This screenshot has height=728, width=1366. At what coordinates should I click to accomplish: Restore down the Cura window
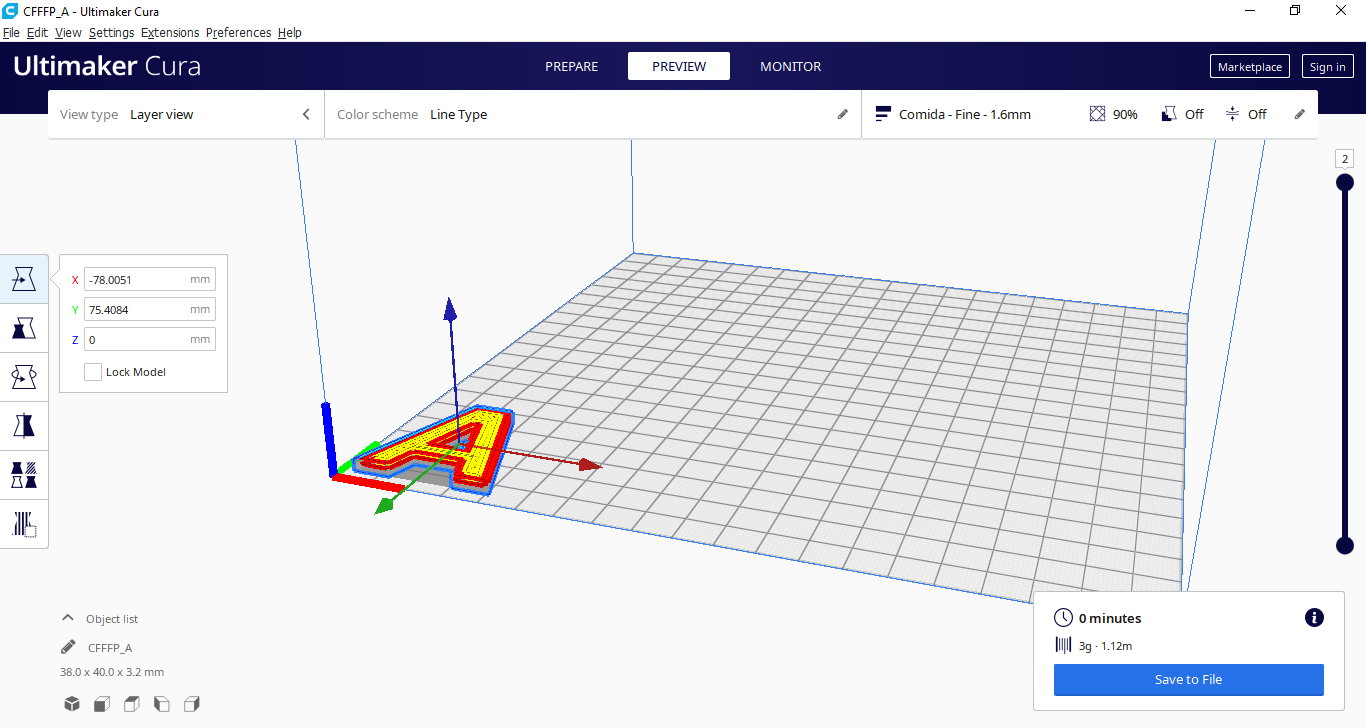click(x=1295, y=10)
